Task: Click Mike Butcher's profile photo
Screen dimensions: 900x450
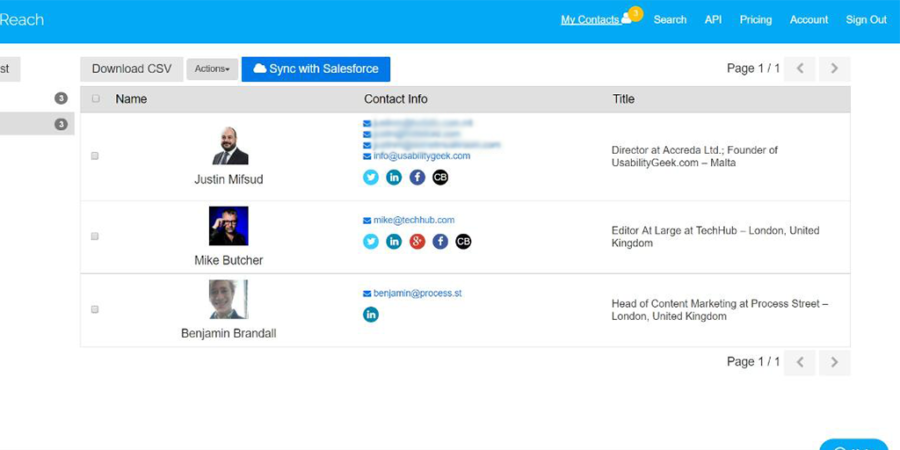Action: 228,226
